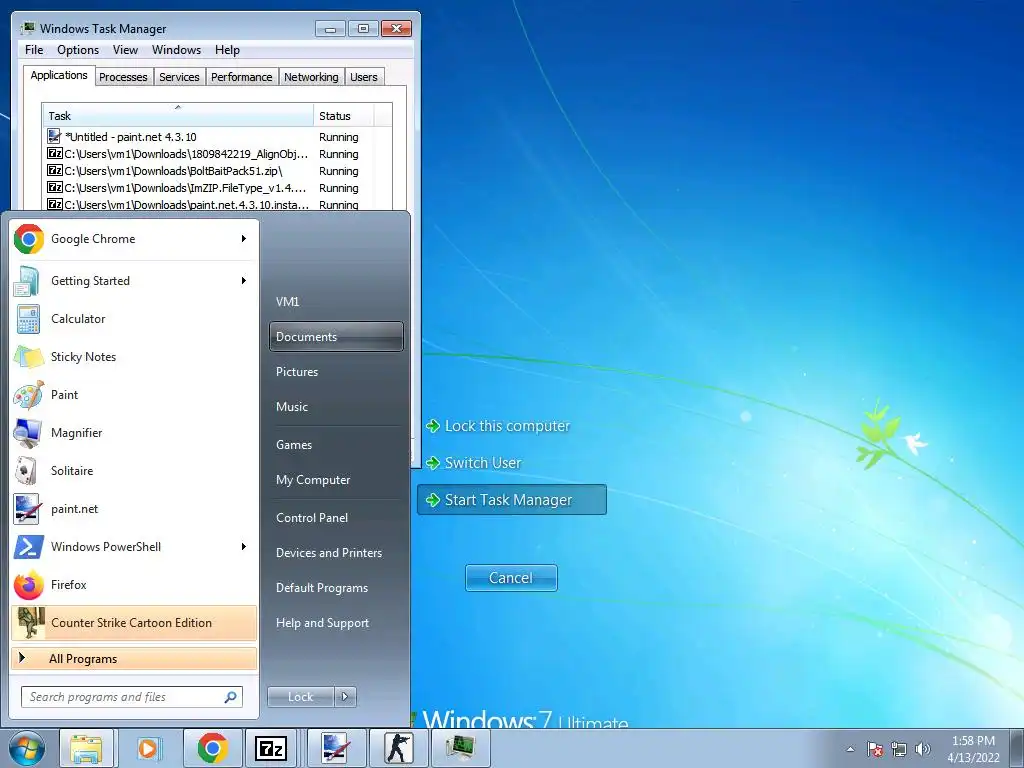1024x768 pixels.
Task: Open Calculator in Start menu
Action: (x=133, y=319)
